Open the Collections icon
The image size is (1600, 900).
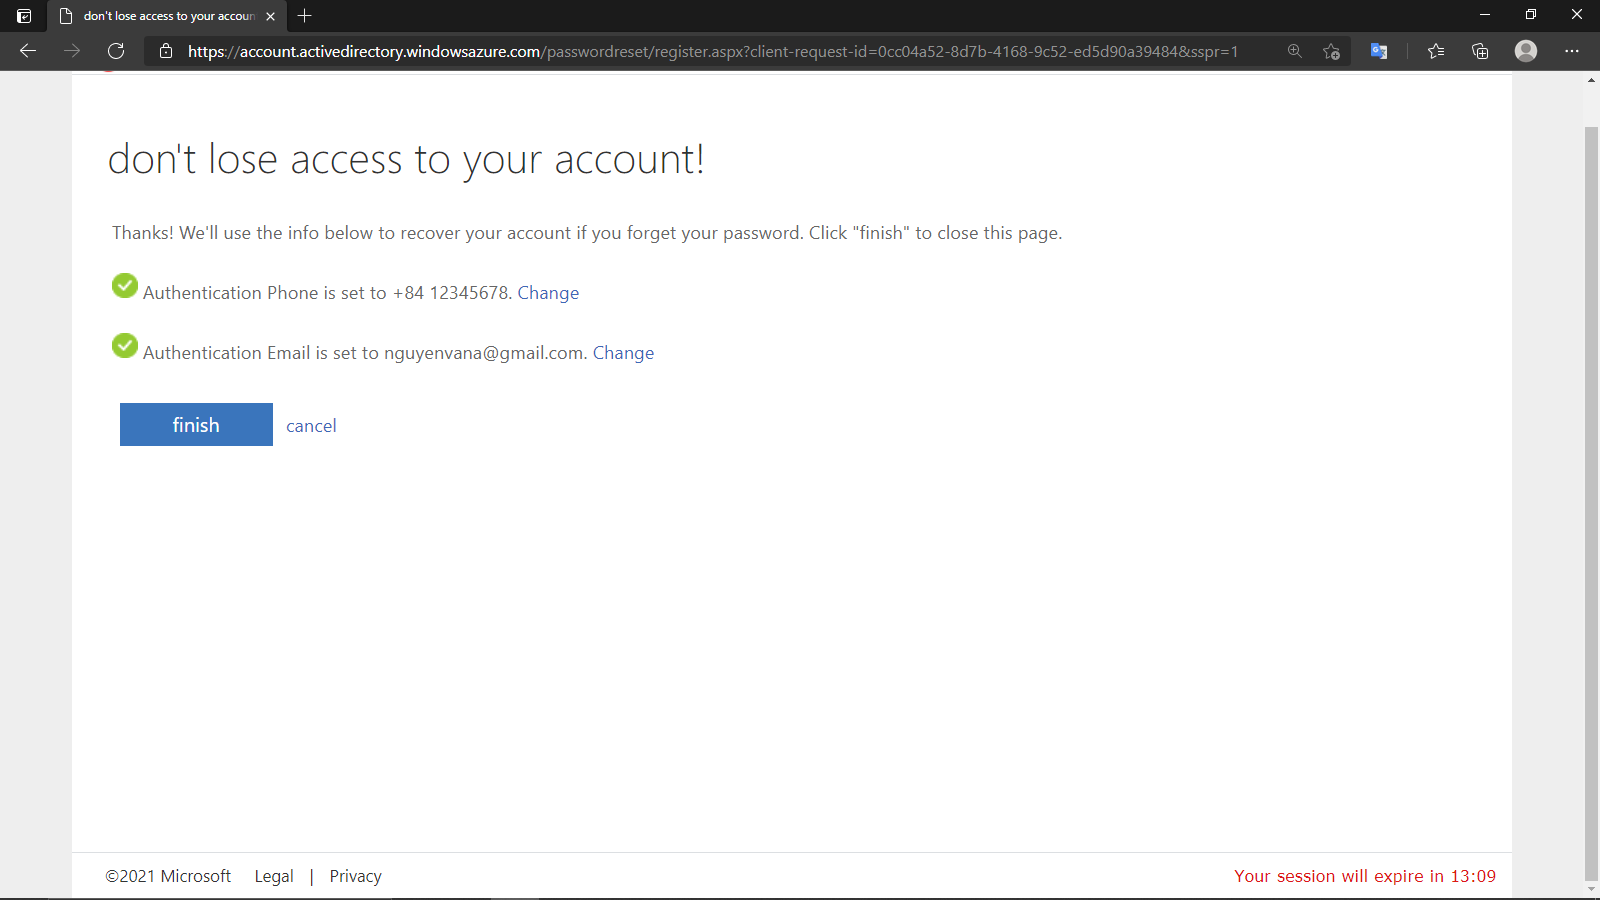point(1480,51)
